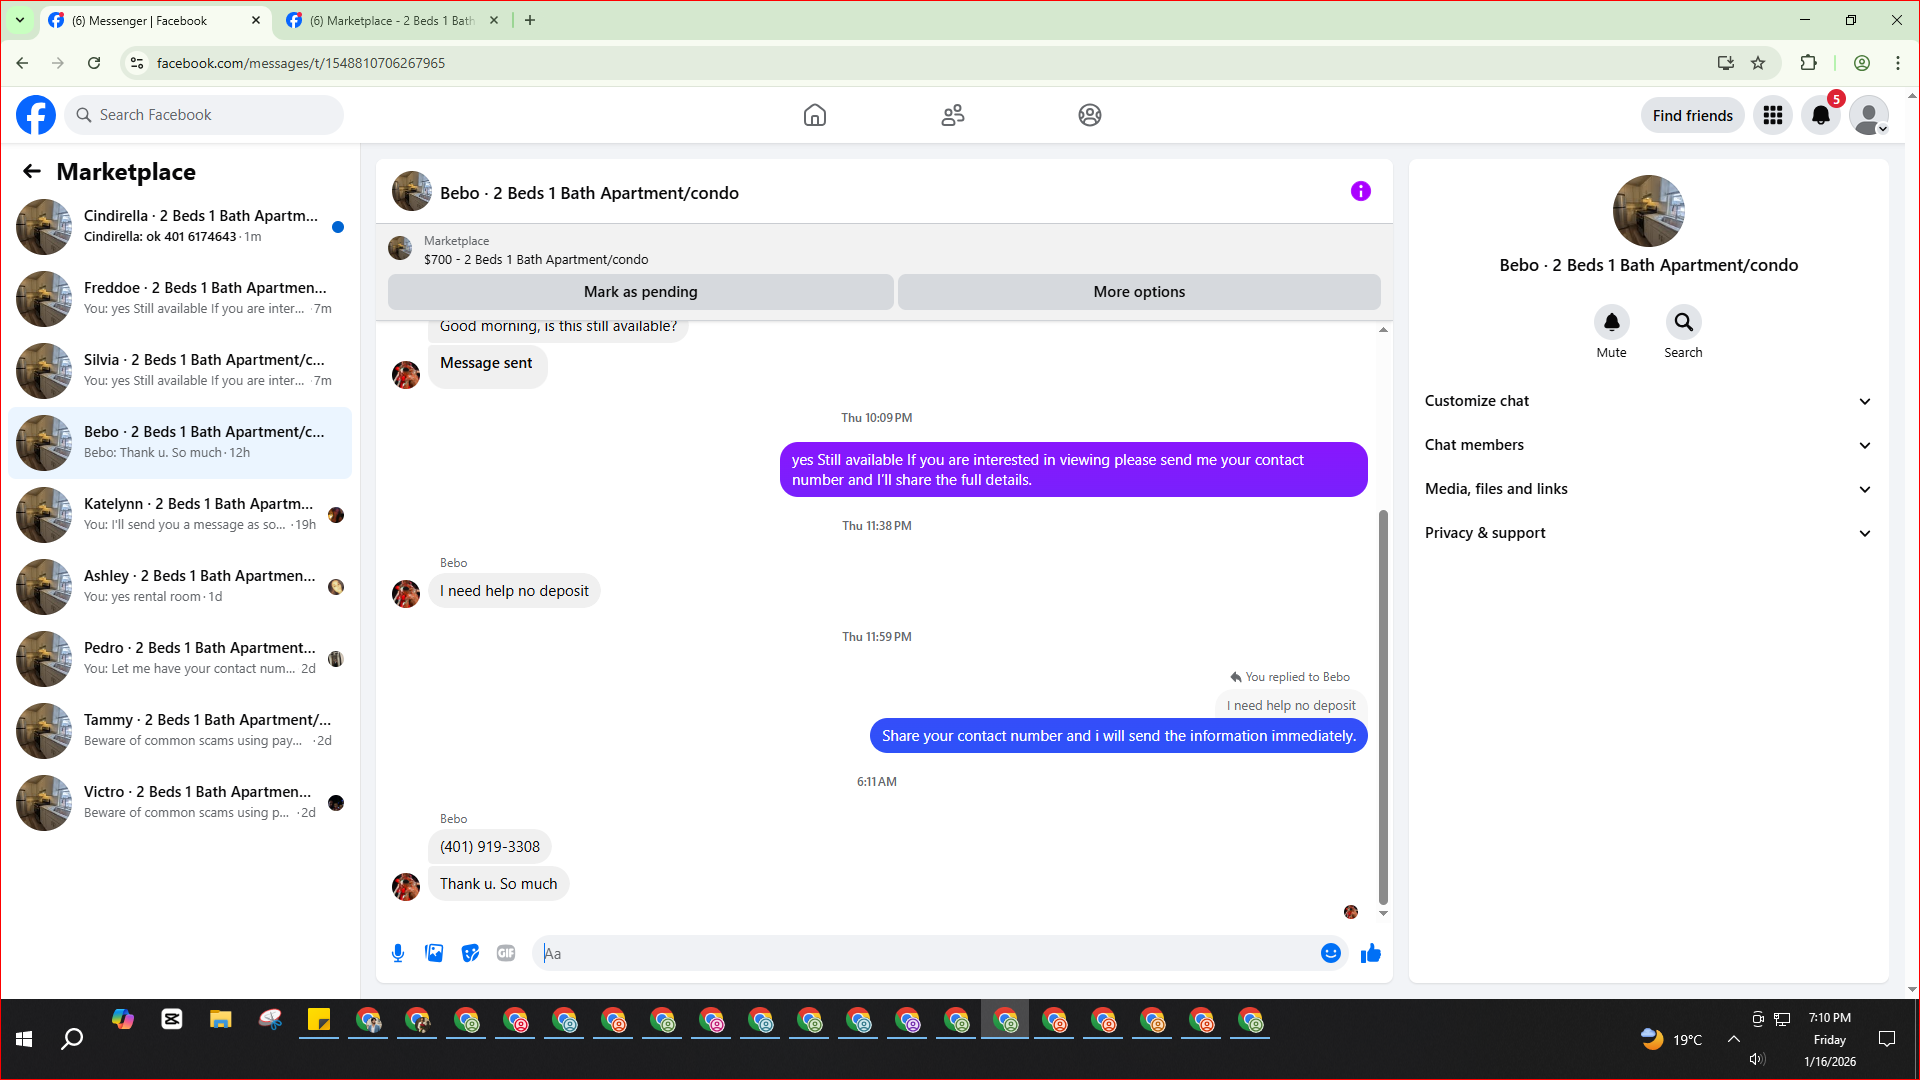The image size is (1920, 1080).
Task: Mute the Bebo conversation
Action: (1611, 322)
